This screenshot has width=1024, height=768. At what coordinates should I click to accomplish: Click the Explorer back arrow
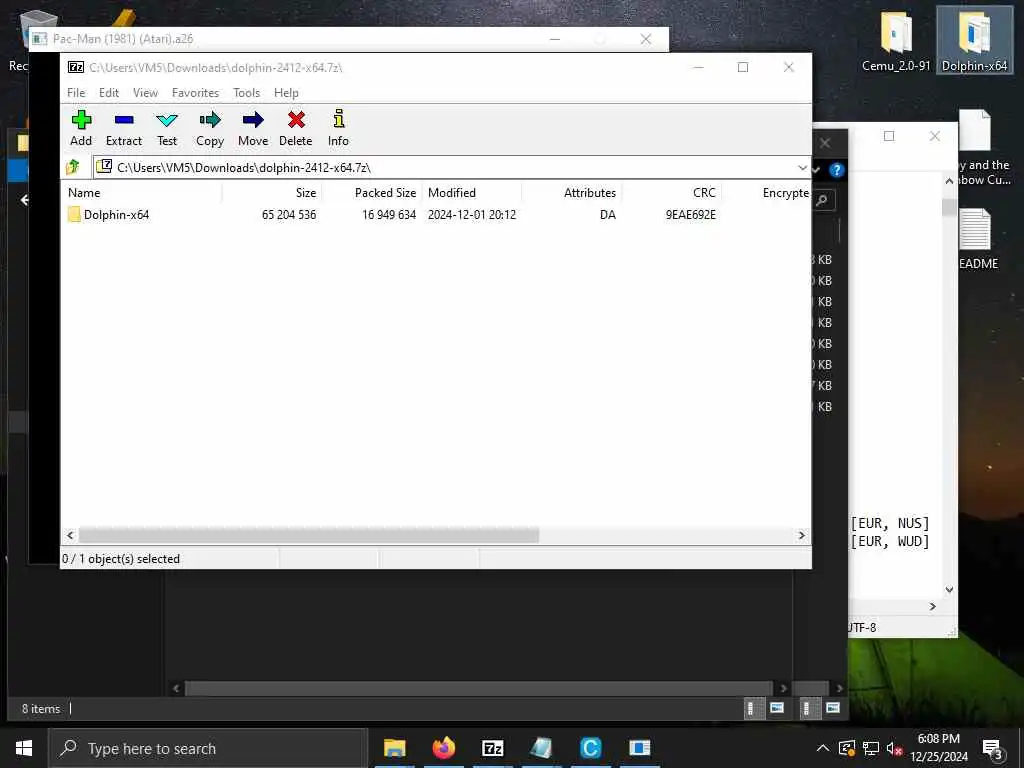(24, 200)
